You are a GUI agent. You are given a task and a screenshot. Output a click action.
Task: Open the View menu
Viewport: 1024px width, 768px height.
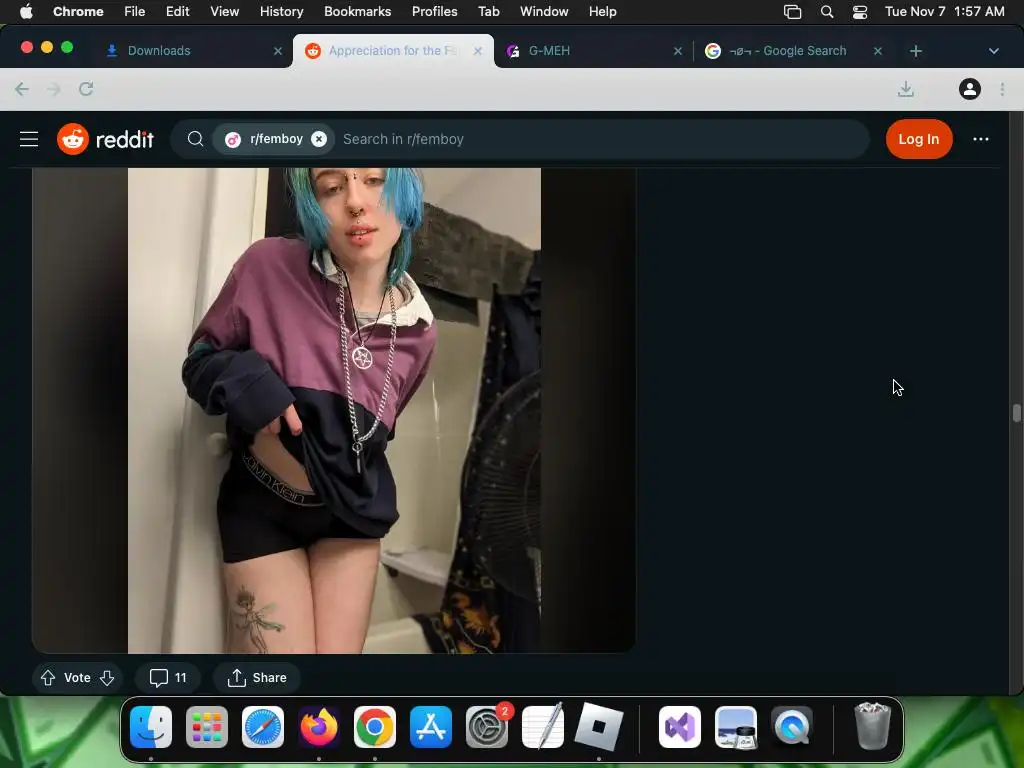pyautogui.click(x=224, y=11)
